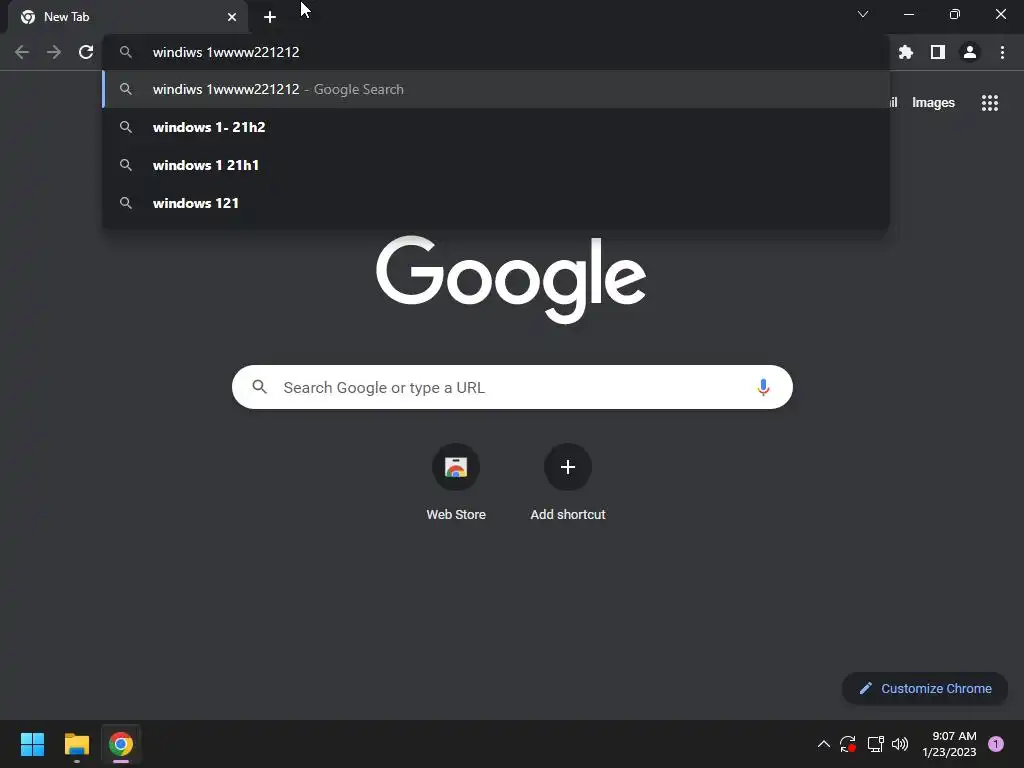Viewport: 1024px width, 768px height.
Task: Choose the 'windows 1- 21h2' suggestion
Action: (496, 127)
